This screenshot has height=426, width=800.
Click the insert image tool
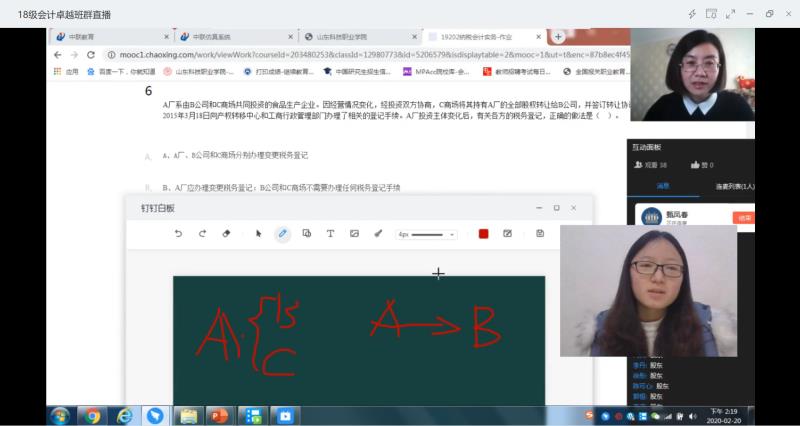click(x=354, y=233)
